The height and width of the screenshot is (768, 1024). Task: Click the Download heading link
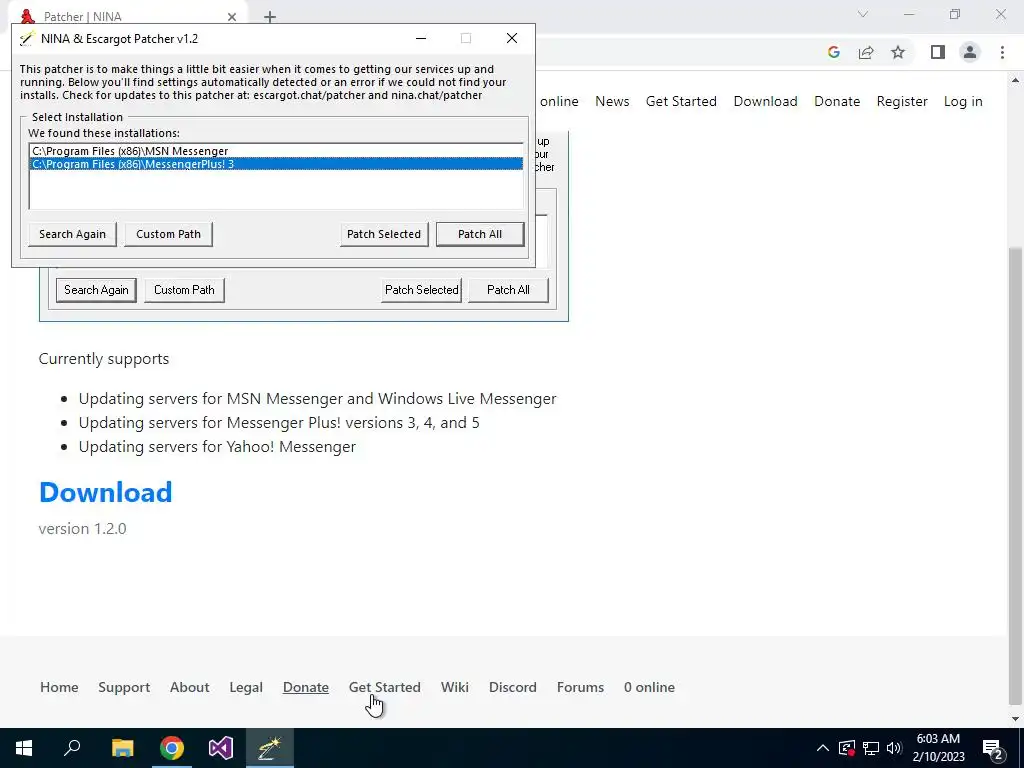click(106, 492)
